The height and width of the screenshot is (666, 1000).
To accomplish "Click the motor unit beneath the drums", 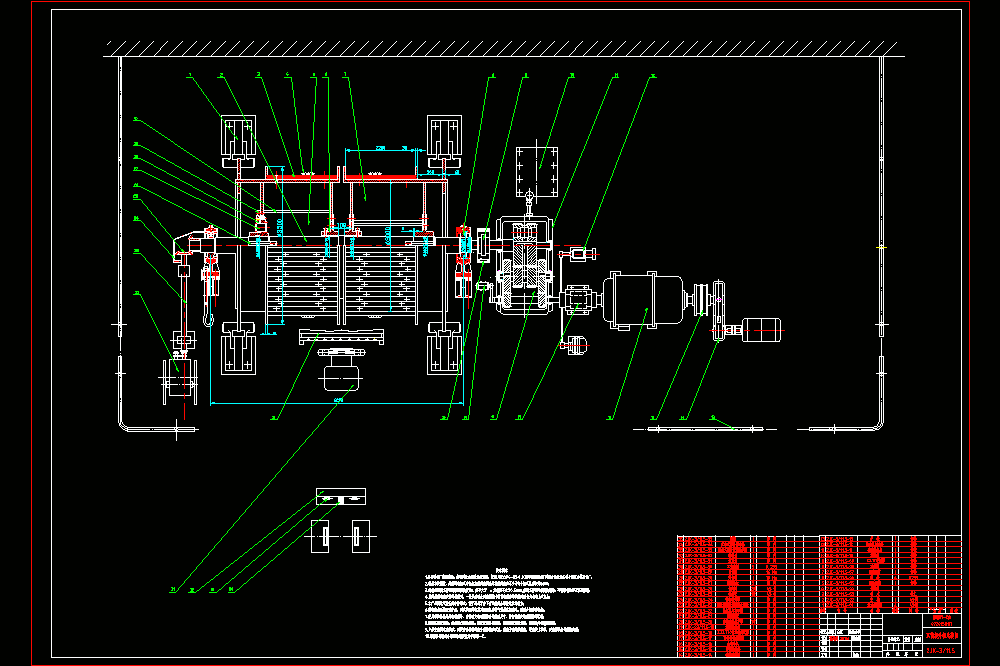I will (x=342, y=370).
